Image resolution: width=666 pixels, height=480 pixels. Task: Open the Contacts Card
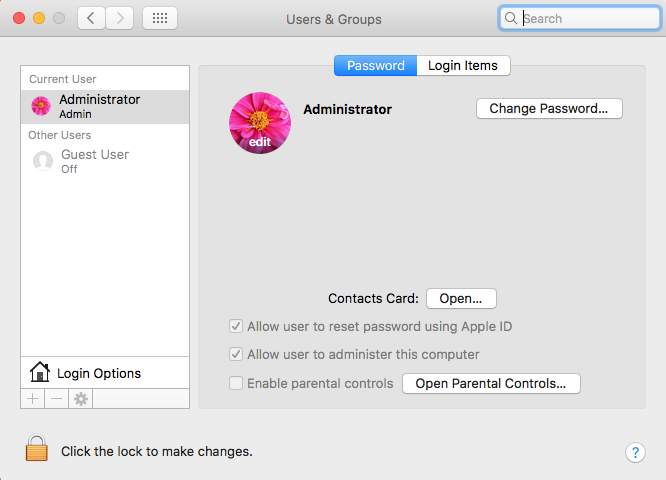point(461,298)
